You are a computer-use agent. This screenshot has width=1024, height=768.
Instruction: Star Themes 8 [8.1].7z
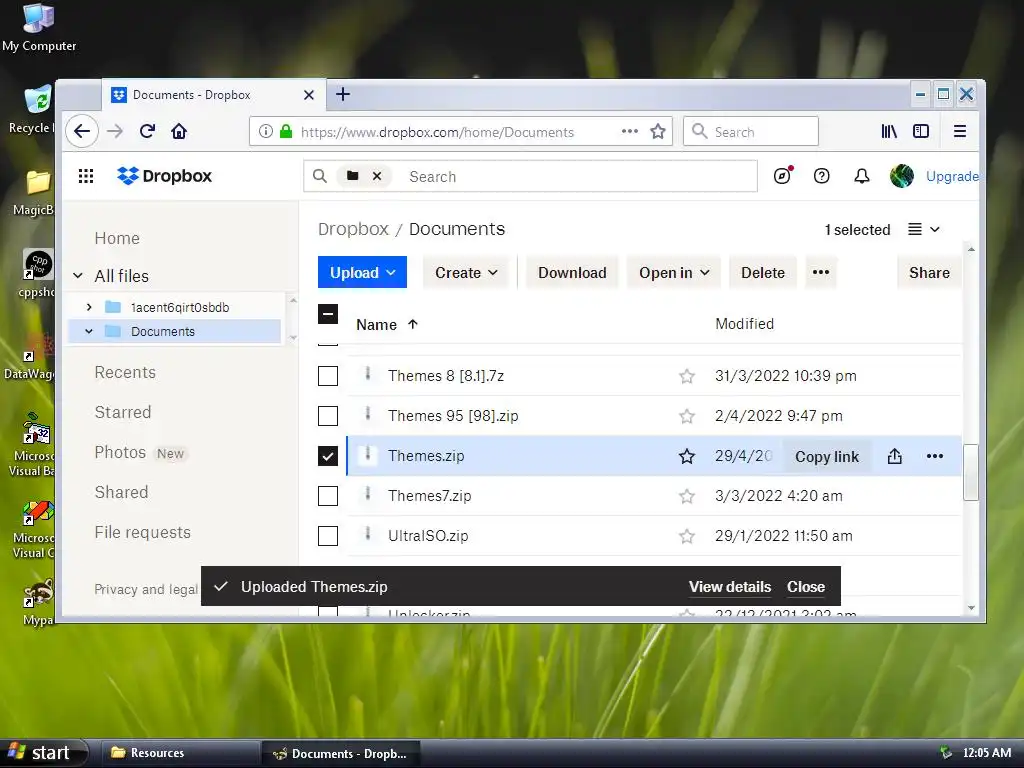tap(686, 376)
